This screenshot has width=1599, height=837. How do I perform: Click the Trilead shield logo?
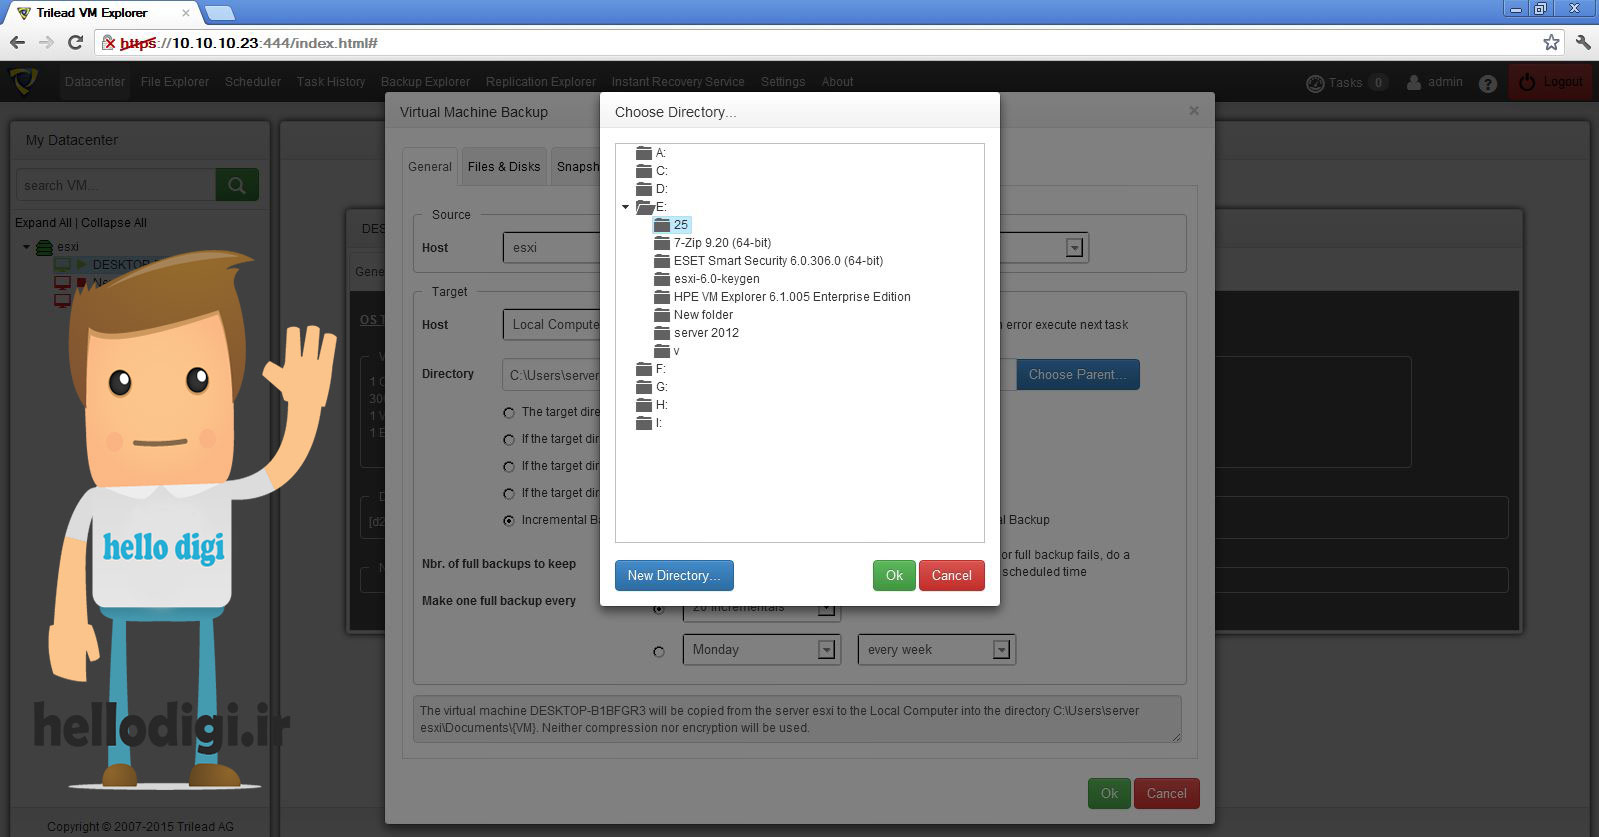pos(24,80)
